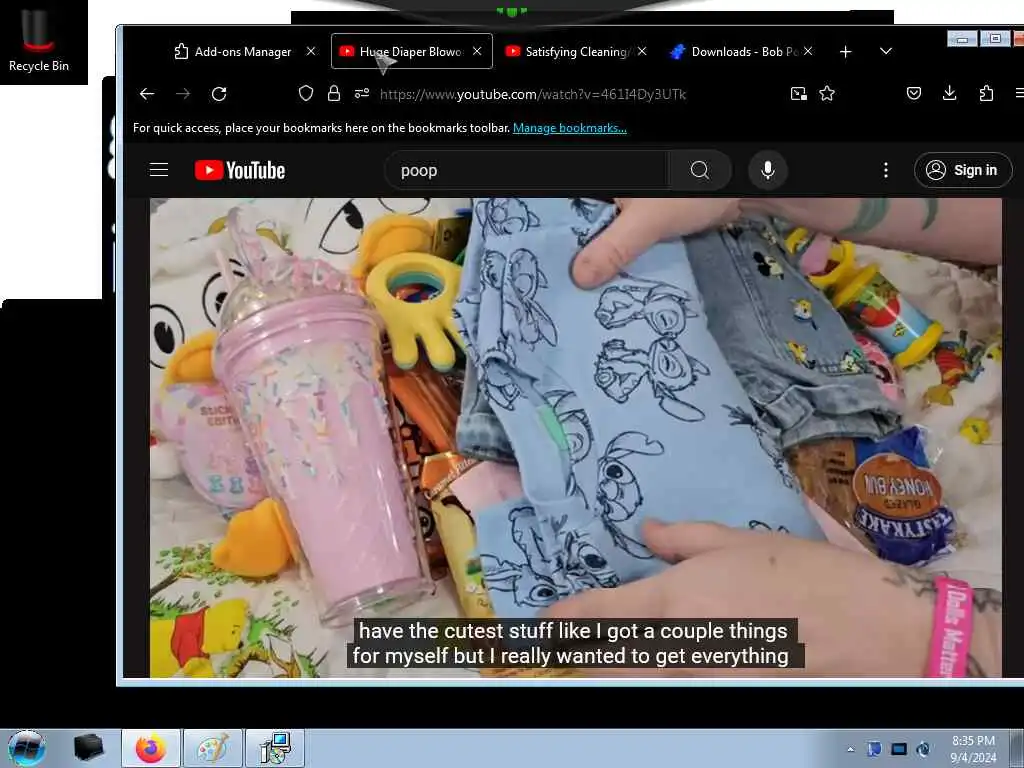Open YouTube settings three-dot menu
The image size is (1024, 768).
click(x=886, y=170)
